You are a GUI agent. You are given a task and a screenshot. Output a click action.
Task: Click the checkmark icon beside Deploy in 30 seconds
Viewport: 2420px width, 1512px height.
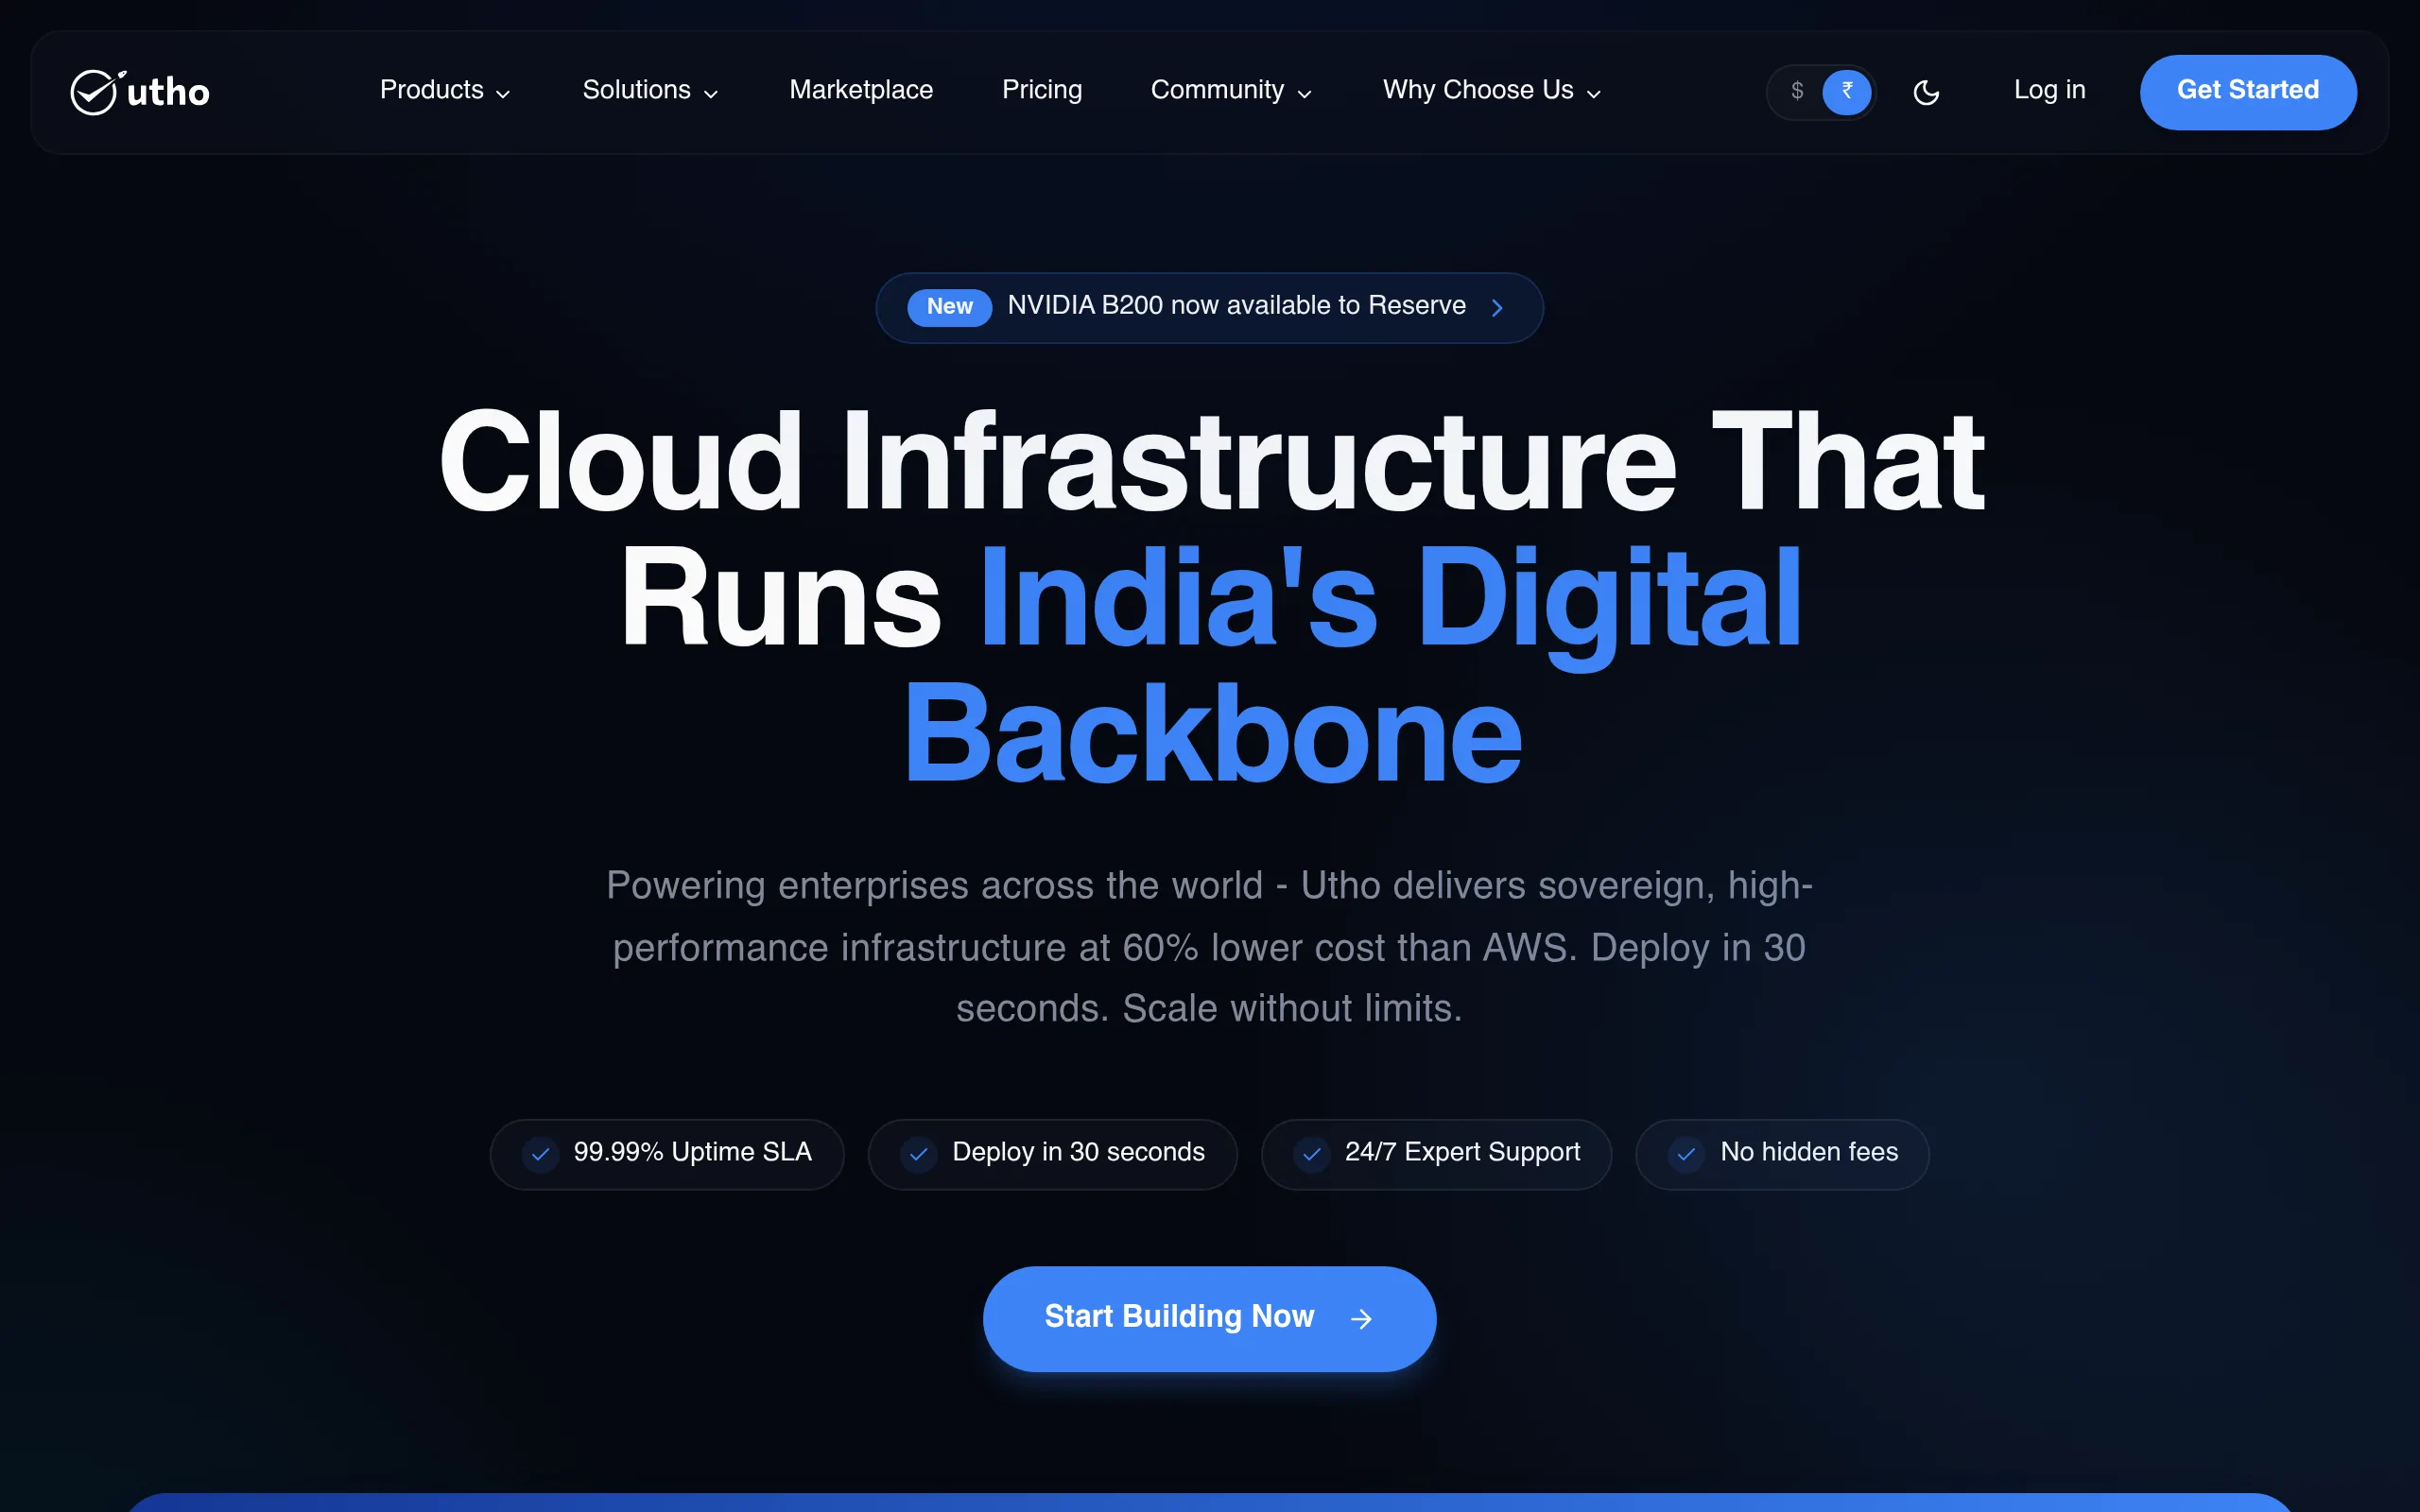coord(918,1154)
